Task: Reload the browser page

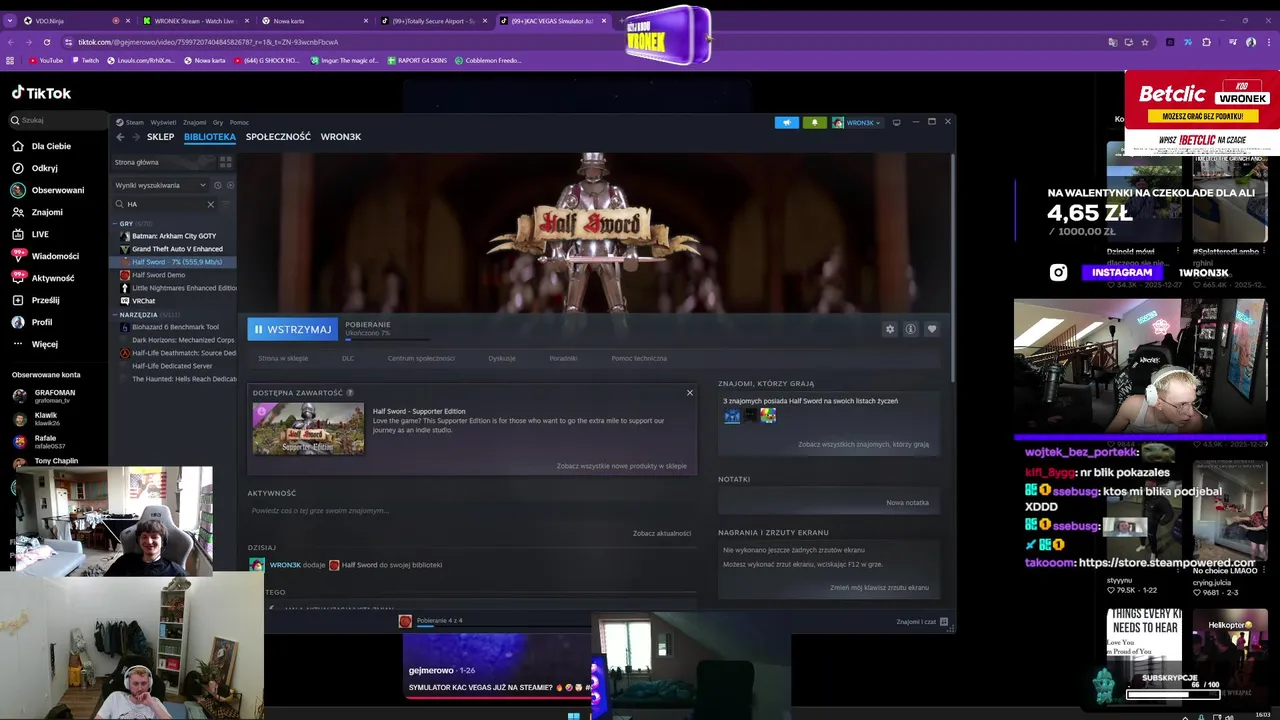Action: coord(46,42)
